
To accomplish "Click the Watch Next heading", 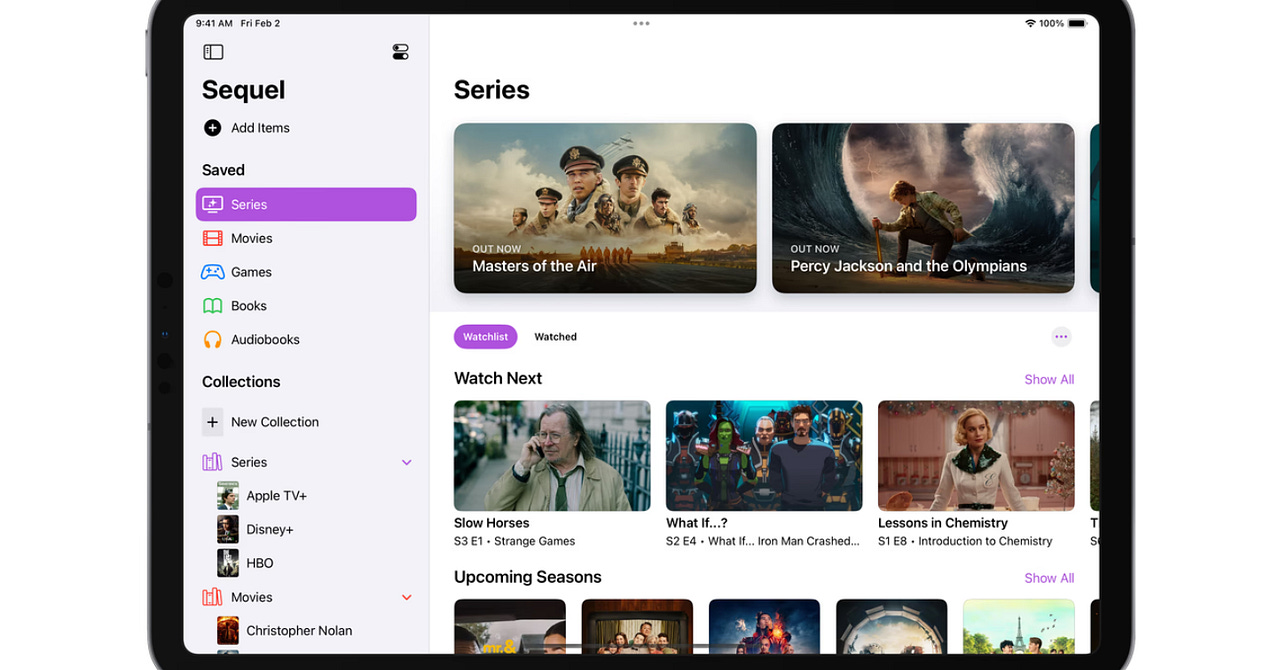I will [498, 378].
